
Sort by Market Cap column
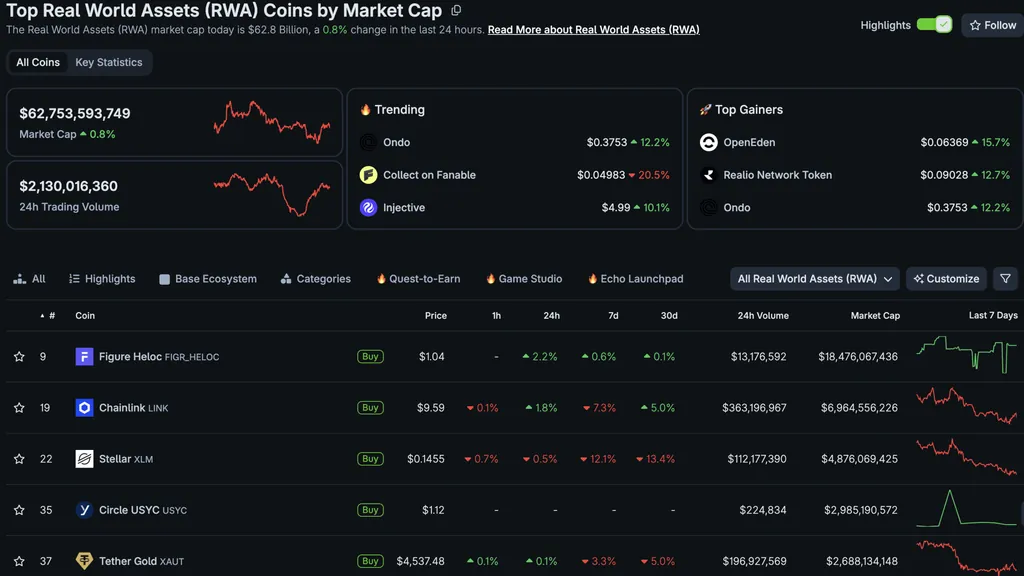coord(875,315)
